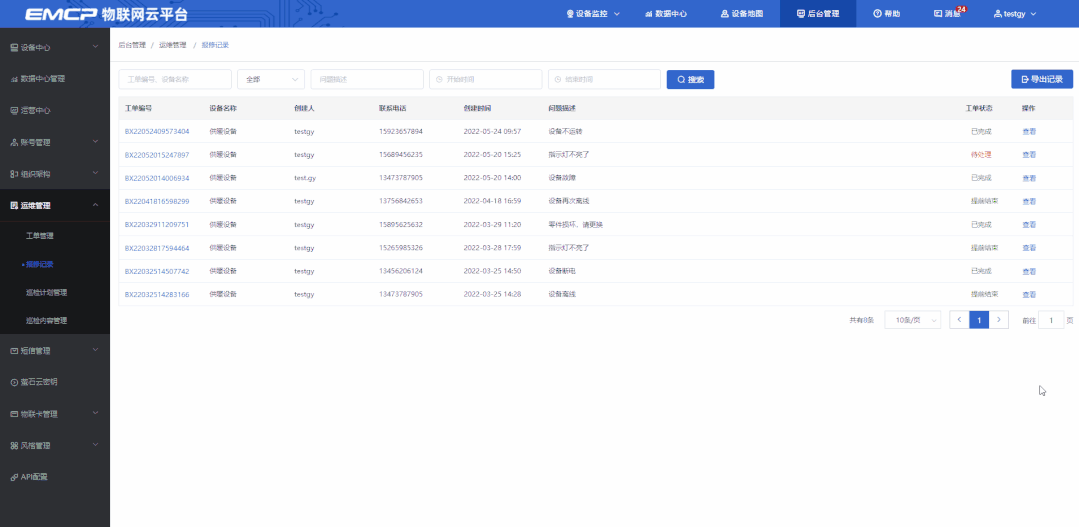Click the 账号管理 person icon

(14, 142)
